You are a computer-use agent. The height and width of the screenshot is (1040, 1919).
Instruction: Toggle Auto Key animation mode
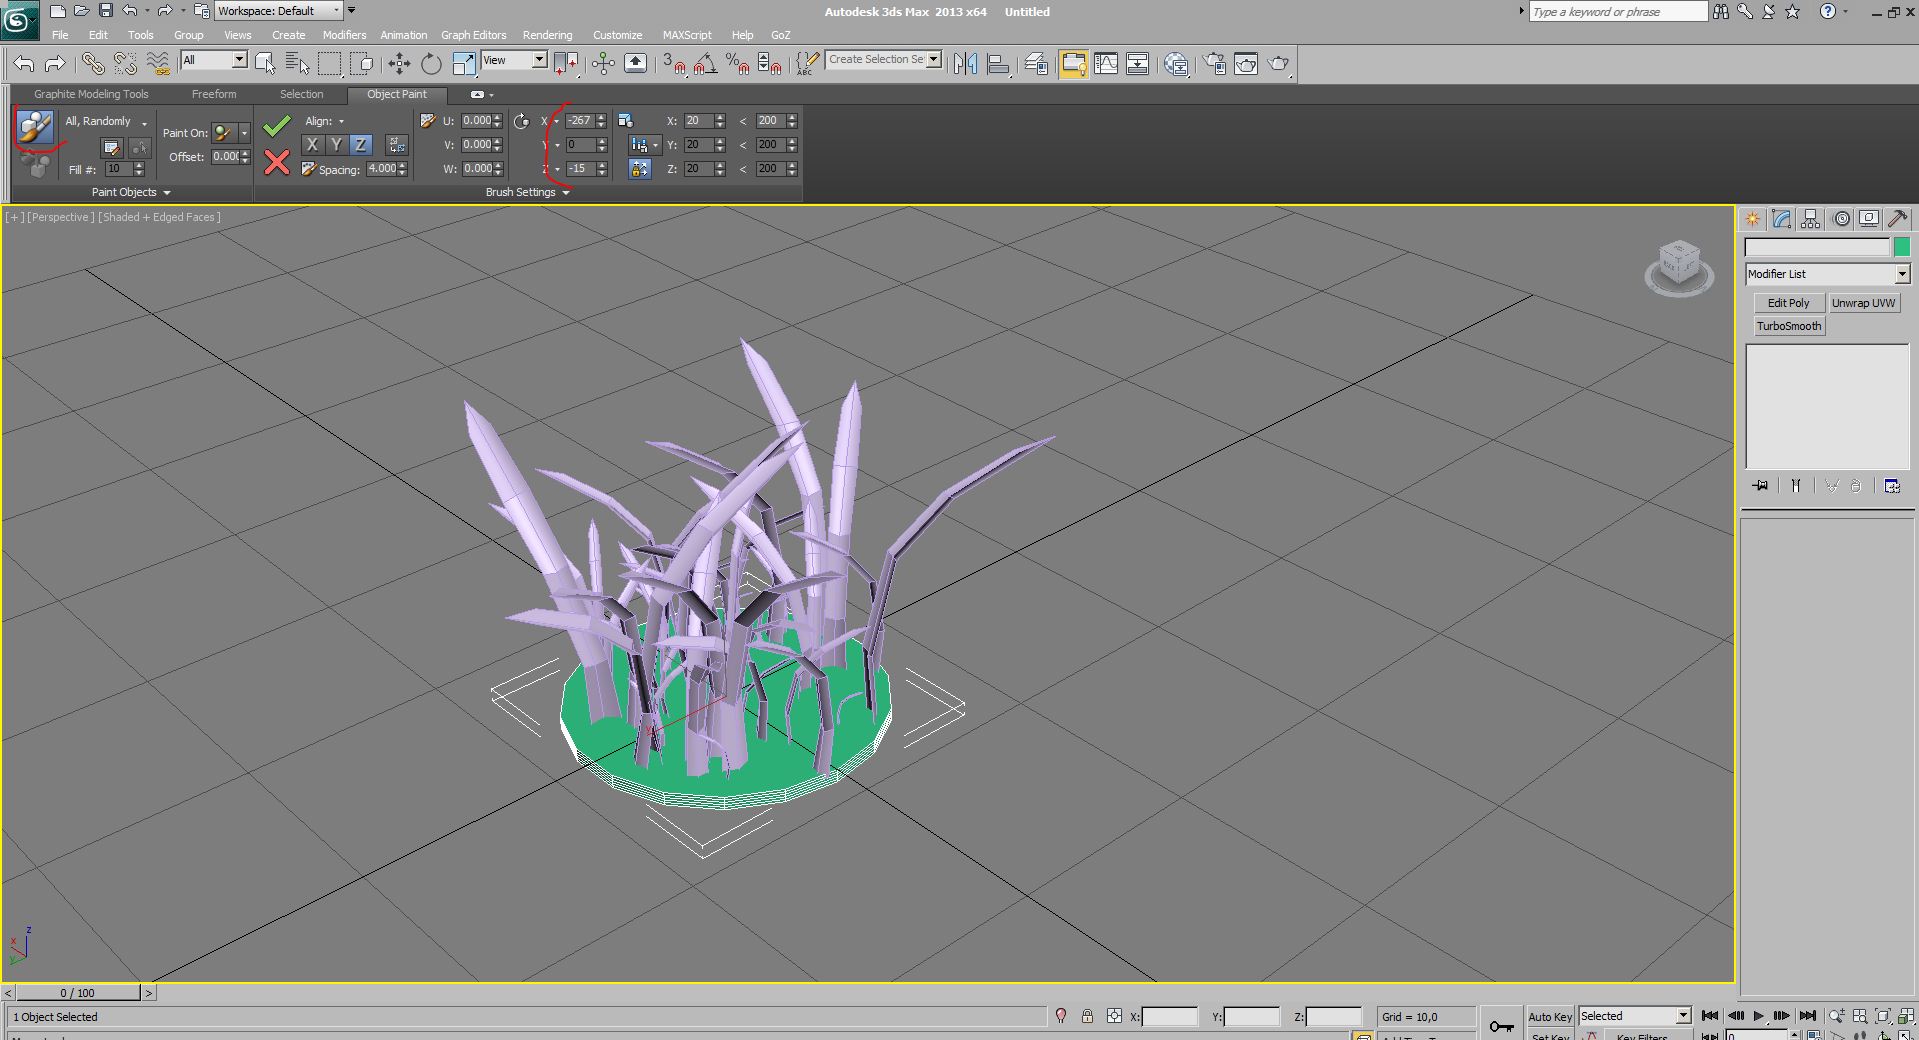[1549, 1016]
